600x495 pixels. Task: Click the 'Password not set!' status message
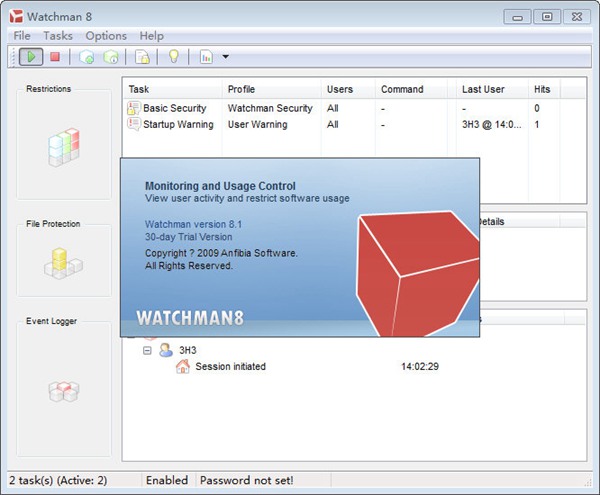pyautogui.click(x=247, y=480)
